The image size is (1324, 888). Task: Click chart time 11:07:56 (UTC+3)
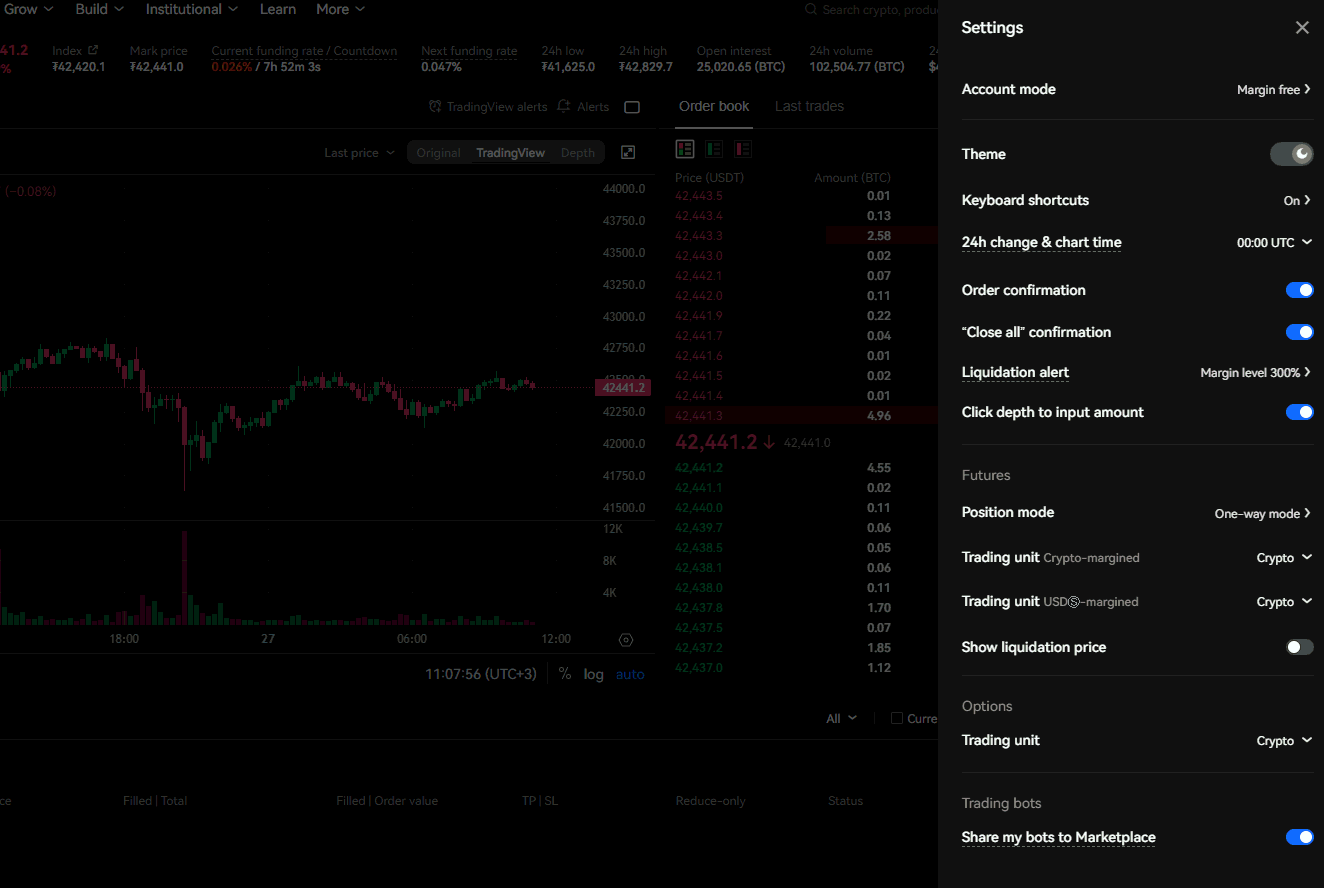click(x=481, y=674)
